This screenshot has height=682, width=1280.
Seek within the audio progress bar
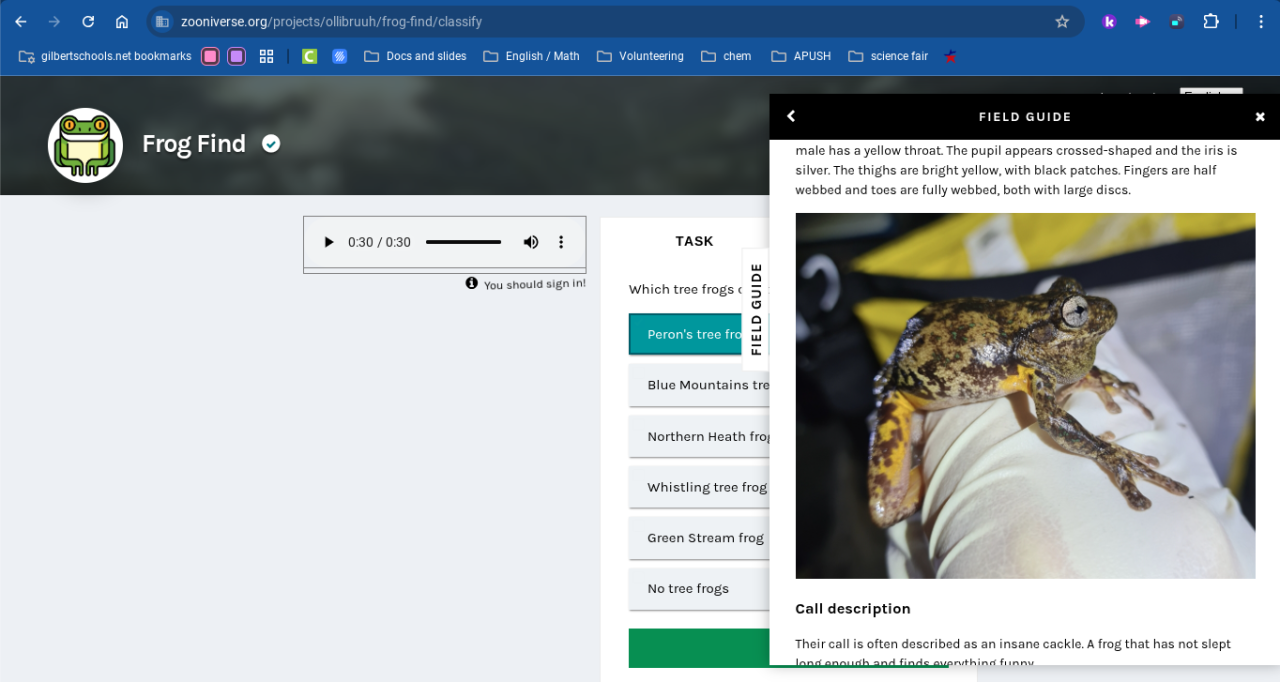pyautogui.click(x=463, y=242)
